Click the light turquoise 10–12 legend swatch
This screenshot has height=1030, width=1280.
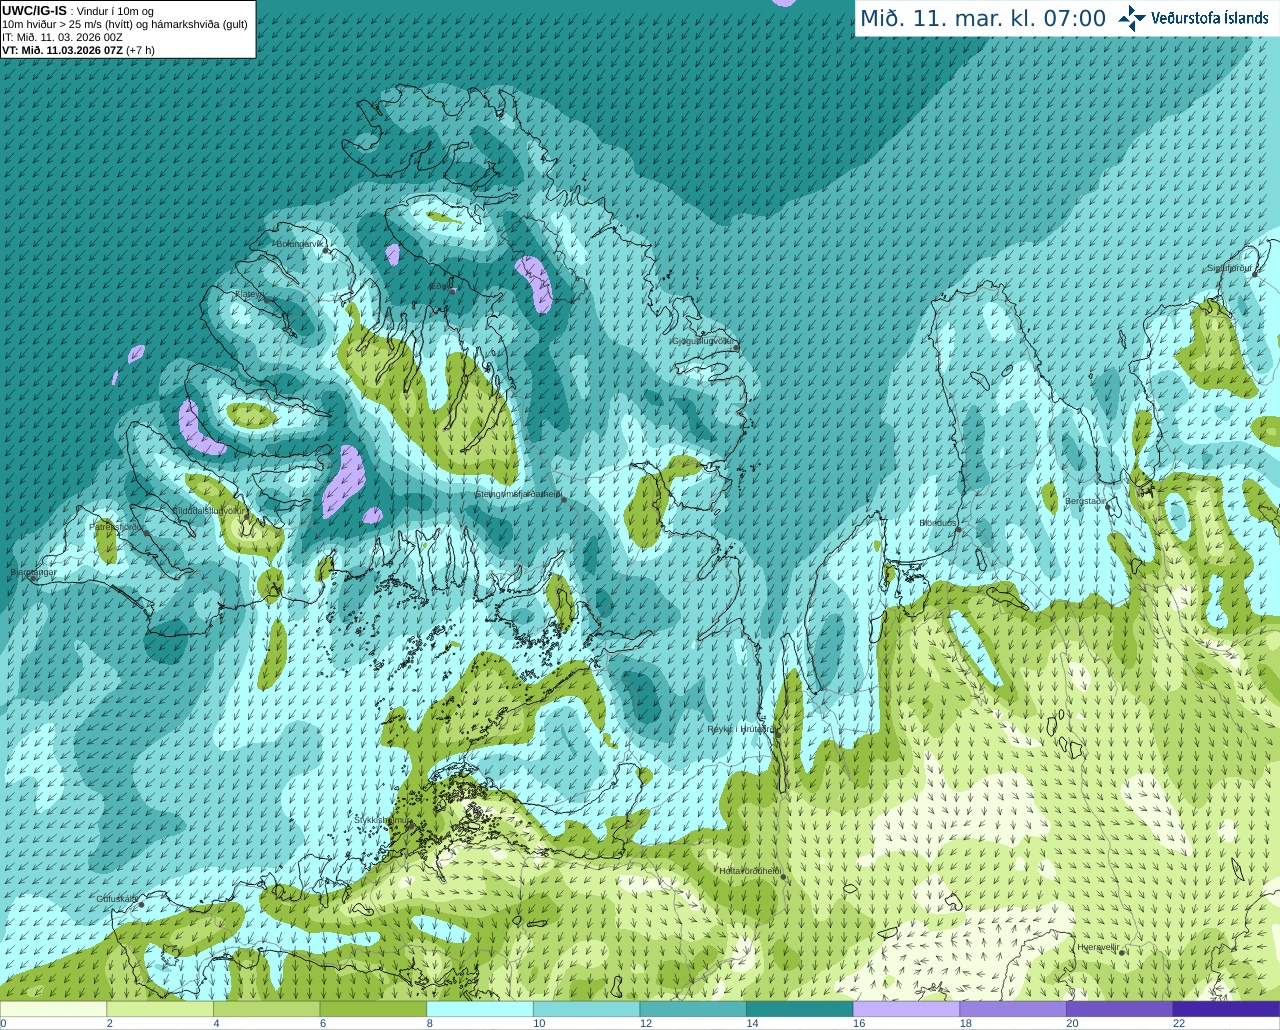586,1009
